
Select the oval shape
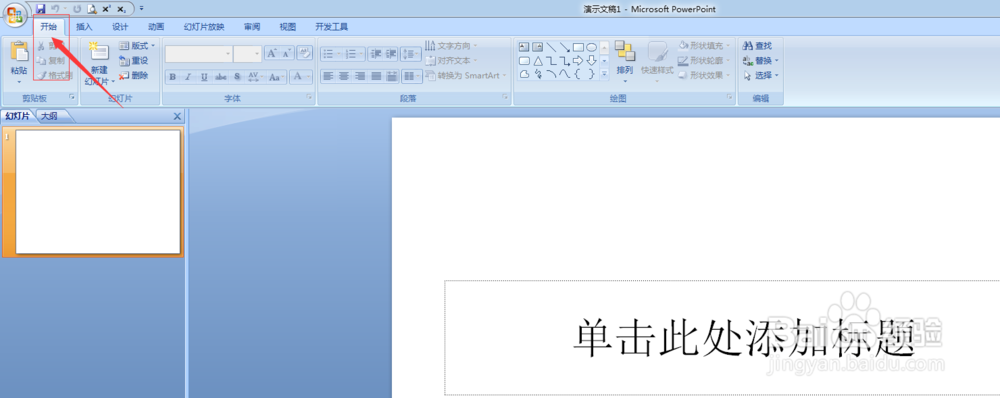(x=592, y=47)
